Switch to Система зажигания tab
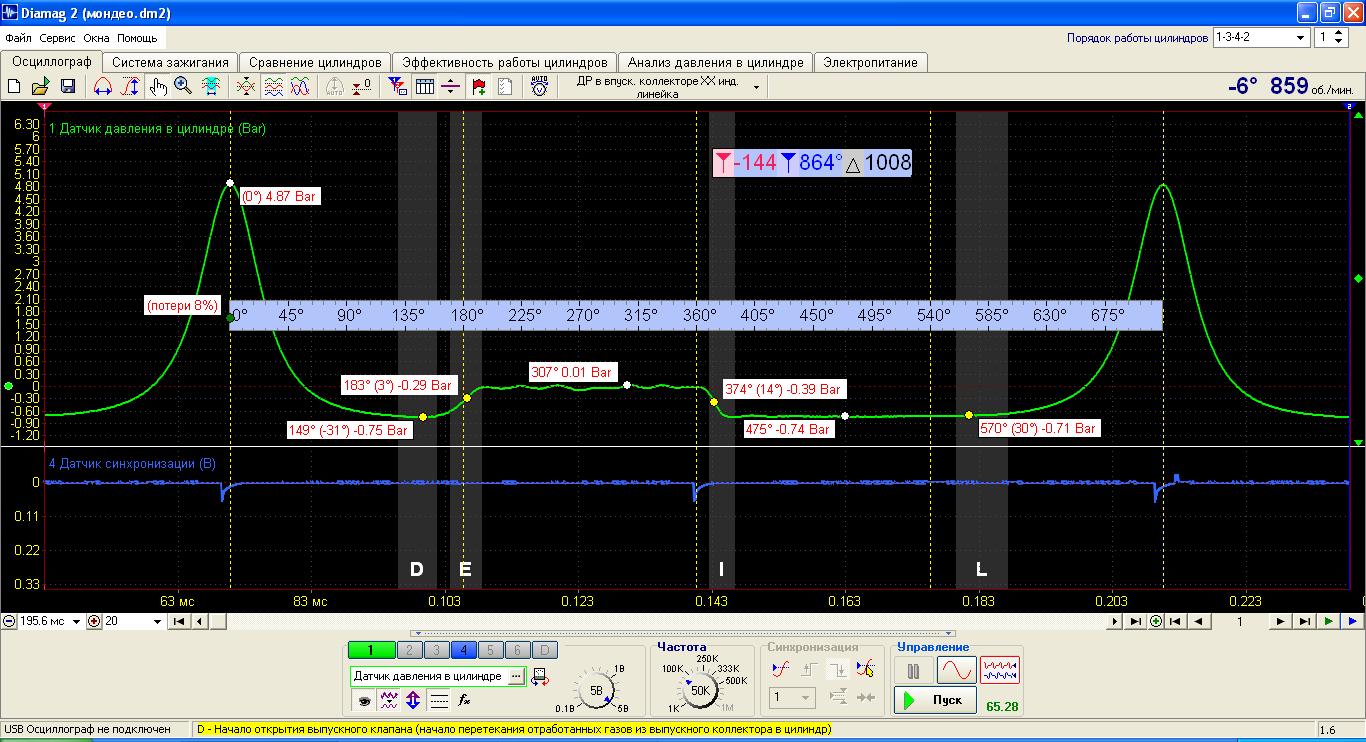Screen dimensions: 1366x742 (x=170, y=62)
